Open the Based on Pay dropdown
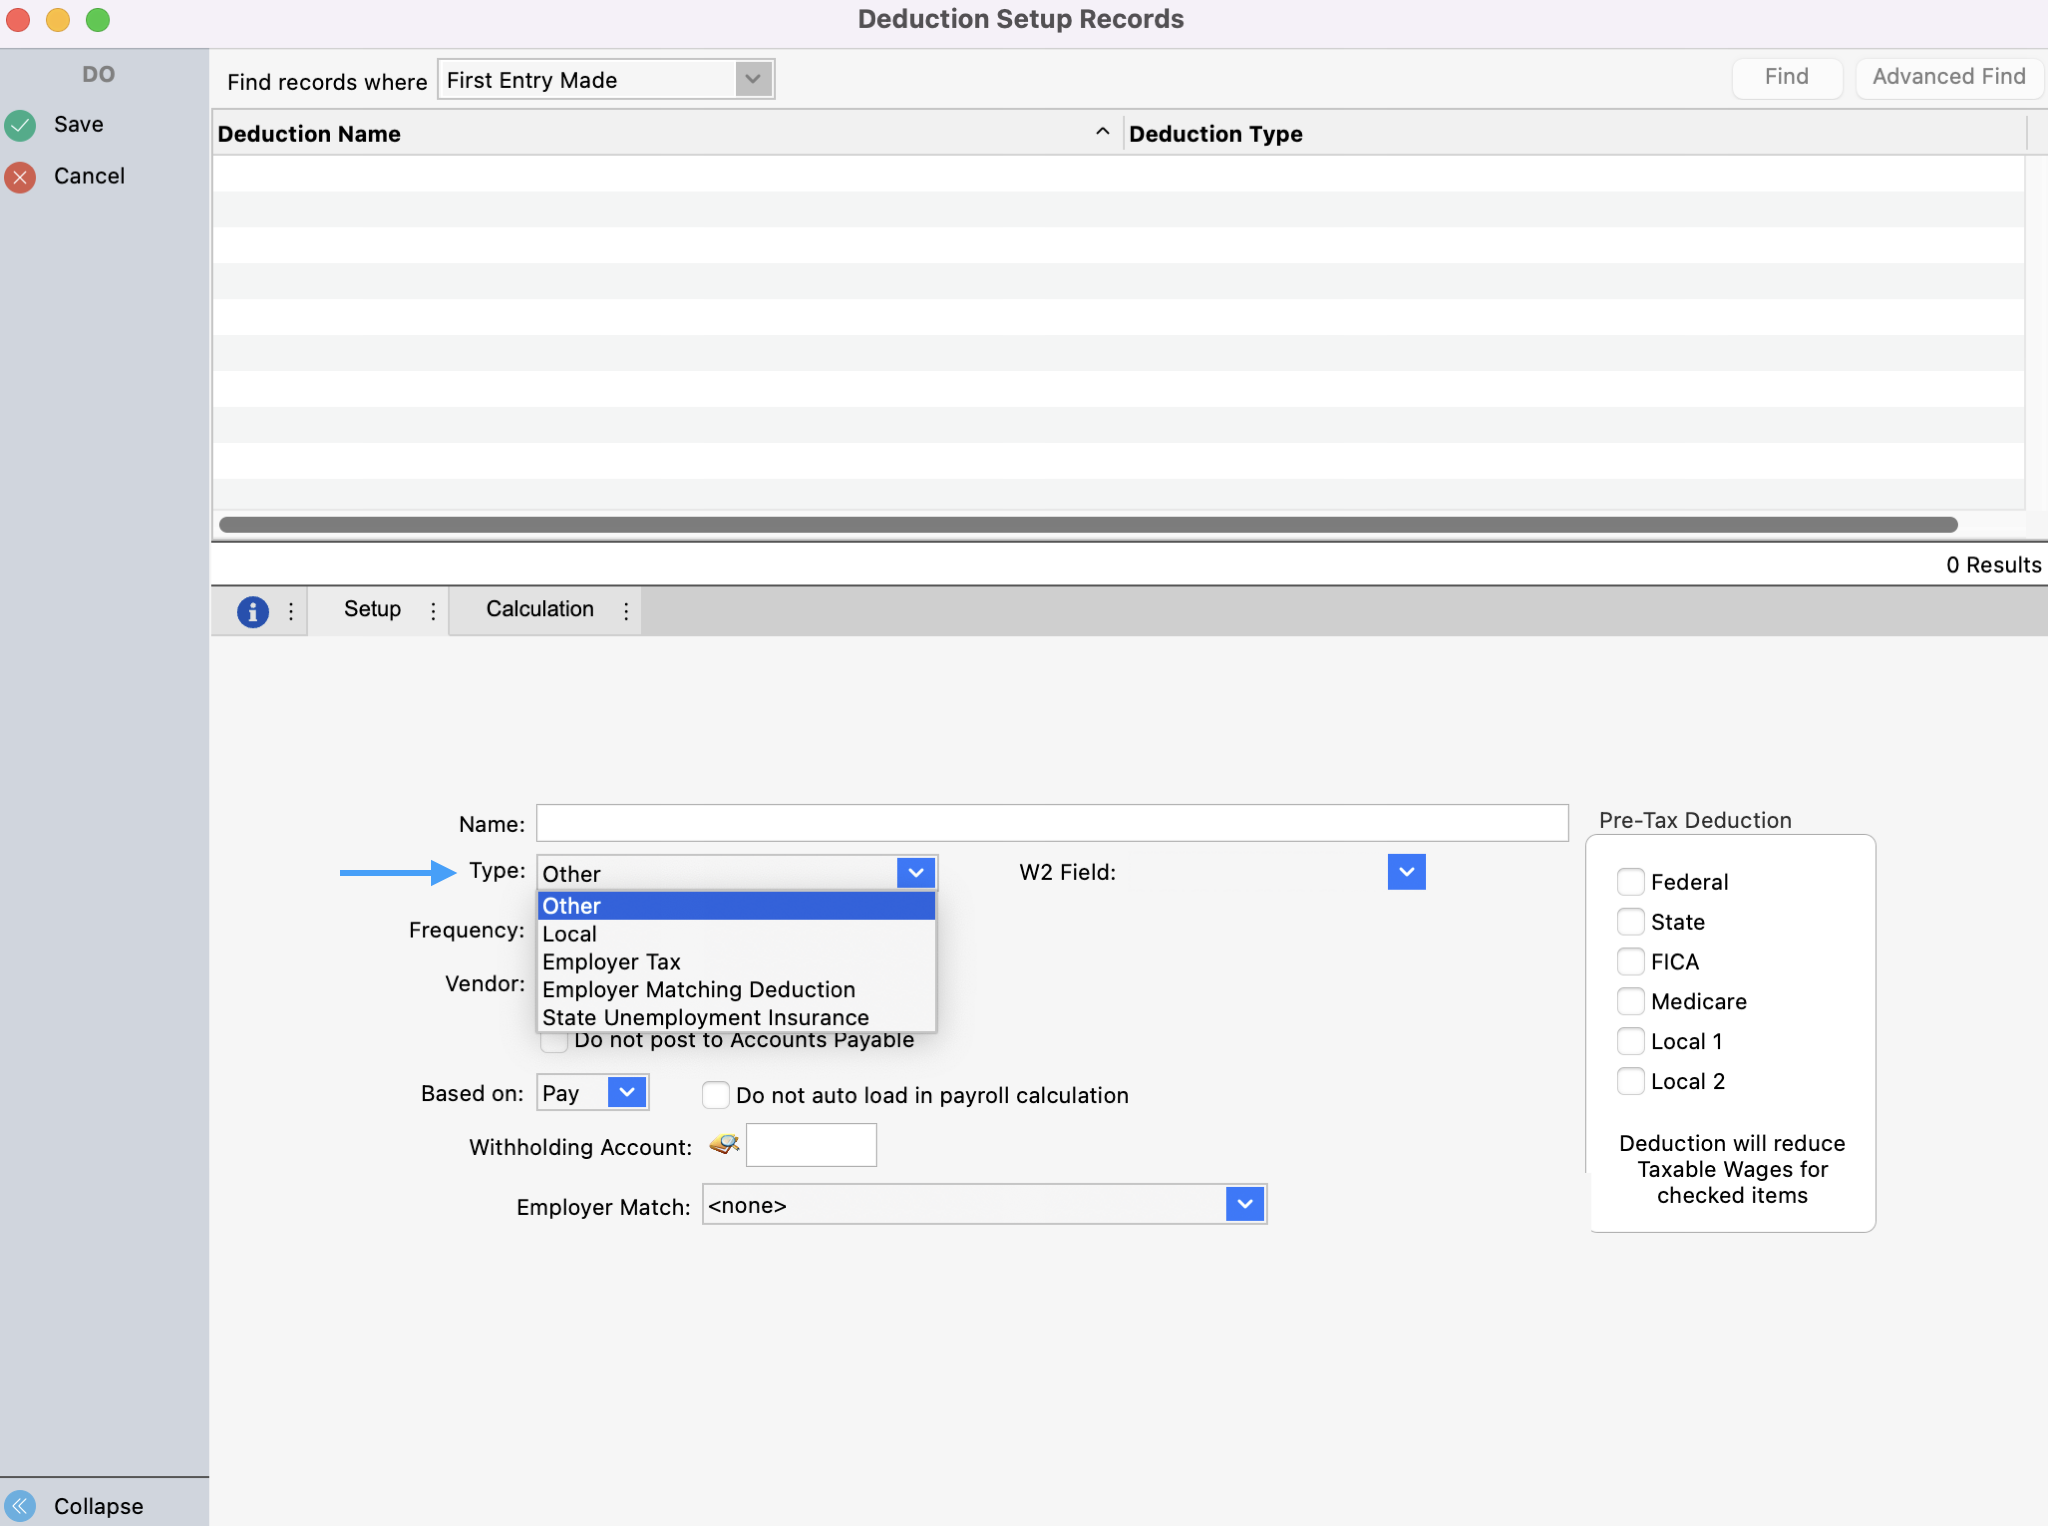This screenshot has height=1526, width=2048. pyautogui.click(x=627, y=1092)
